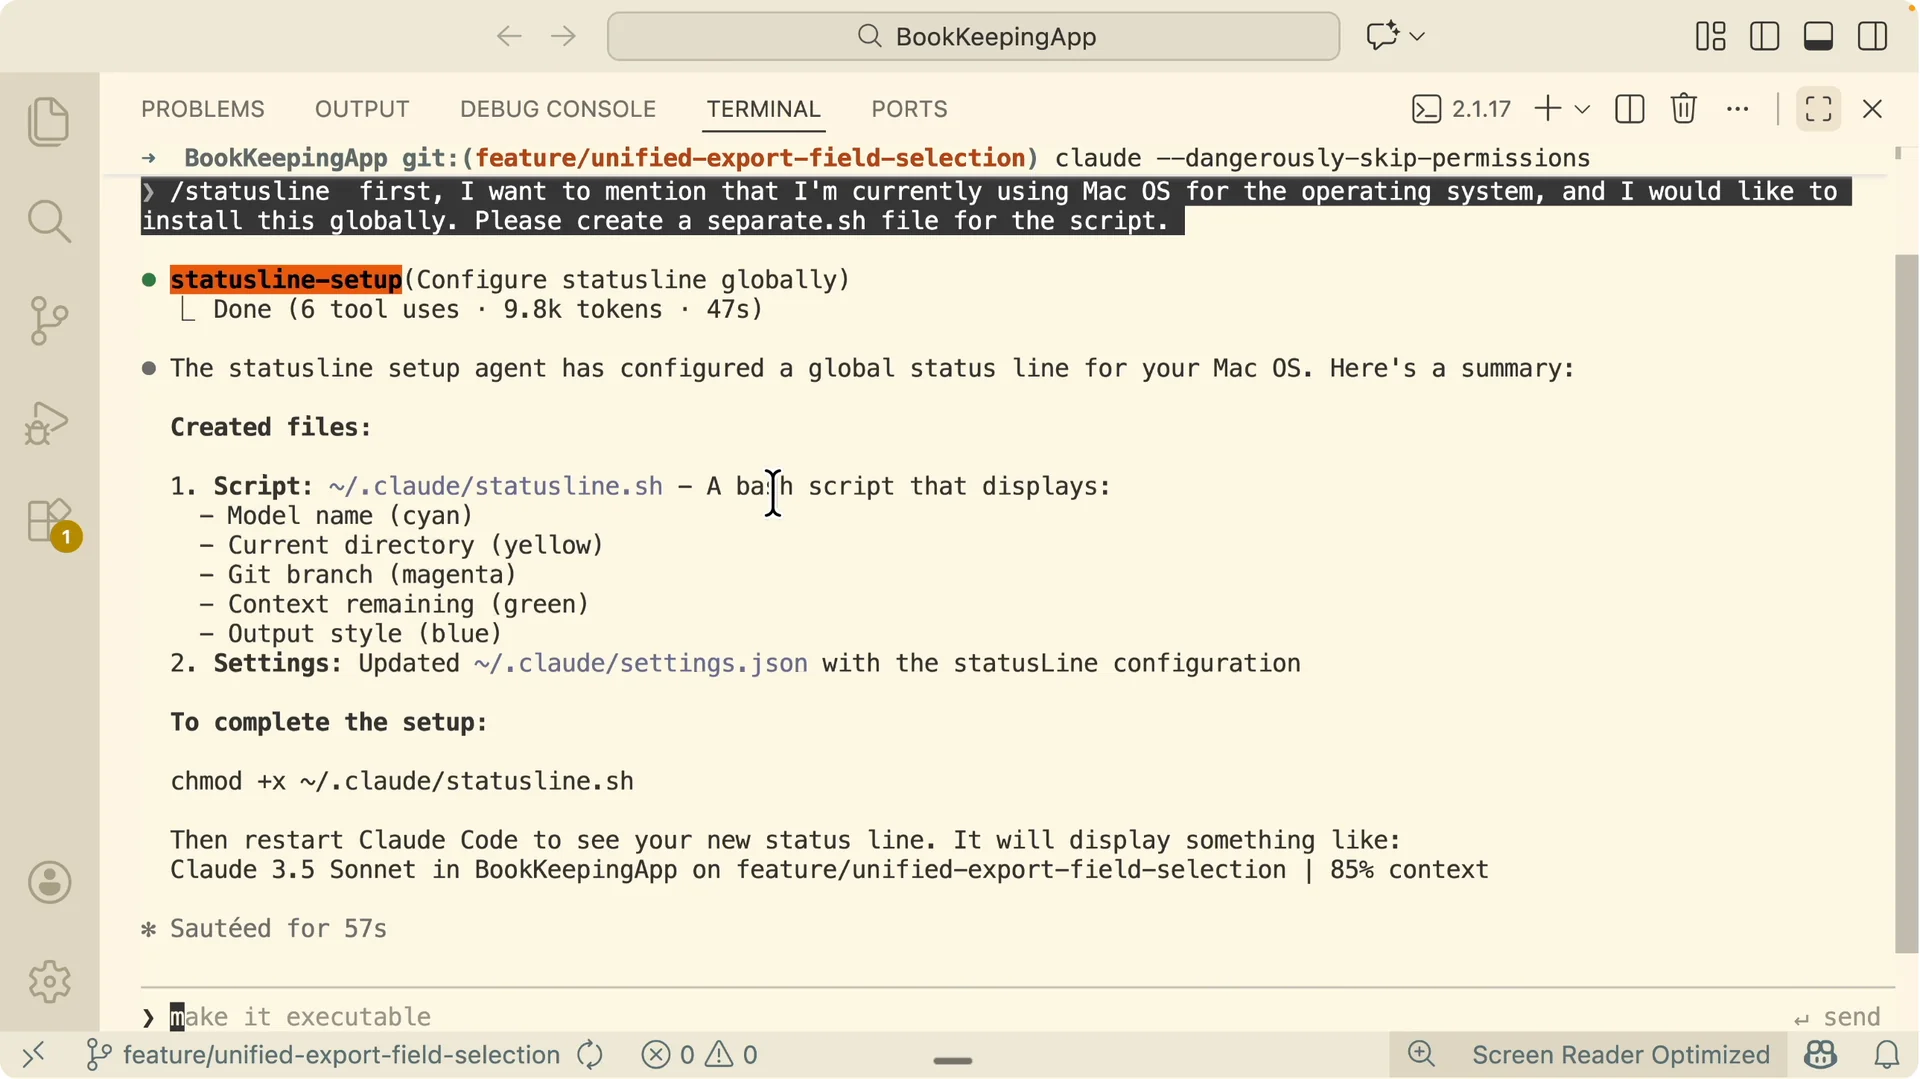This screenshot has height=1079, width=1920.
Task: Open the errors count in status bar
Action: tap(668, 1055)
